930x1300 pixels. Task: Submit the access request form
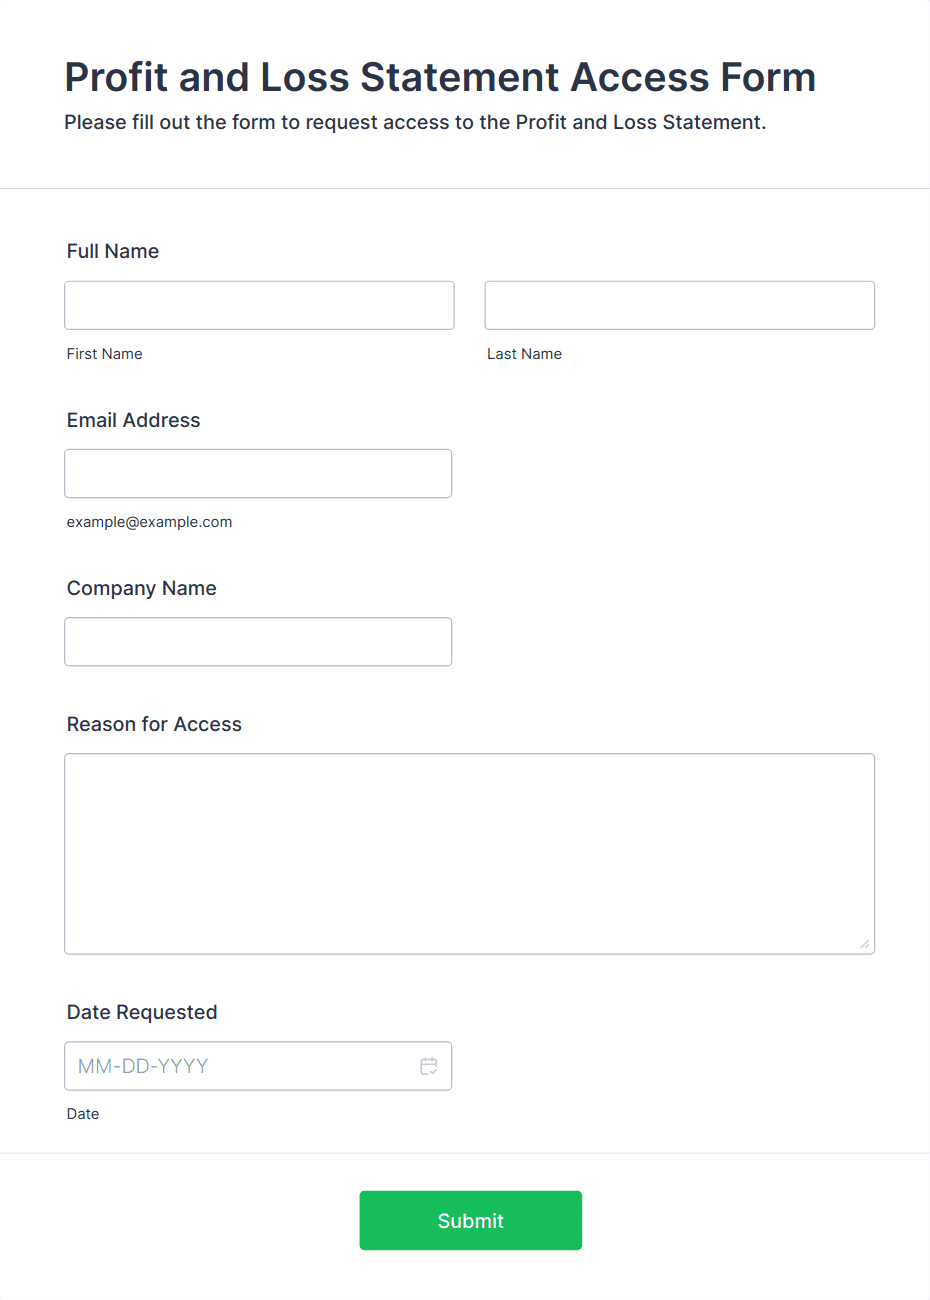(471, 1220)
